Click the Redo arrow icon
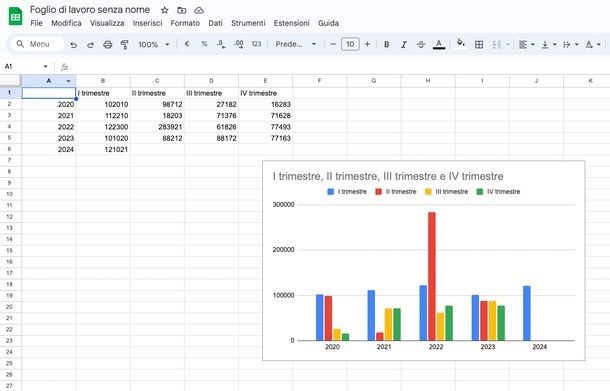Image resolution: width=610 pixels, height=391 pixels. point(91,45)
